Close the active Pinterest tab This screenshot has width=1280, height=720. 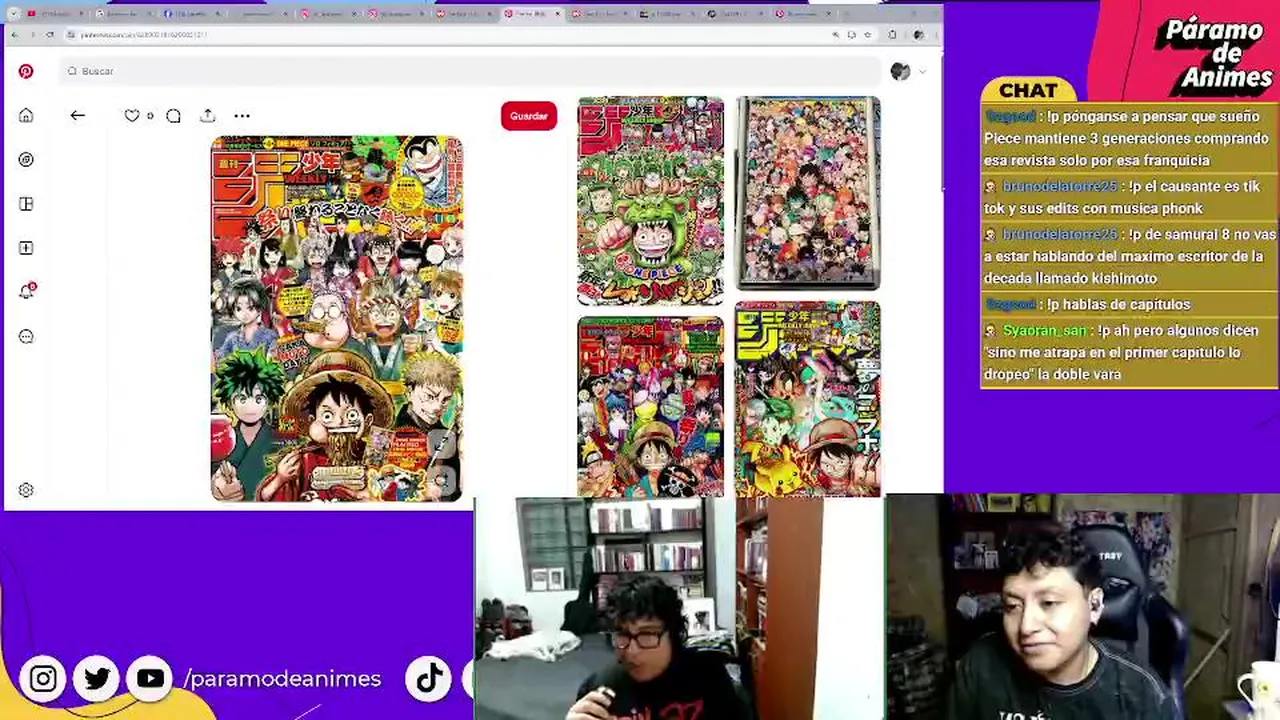[x=558, y=14]
